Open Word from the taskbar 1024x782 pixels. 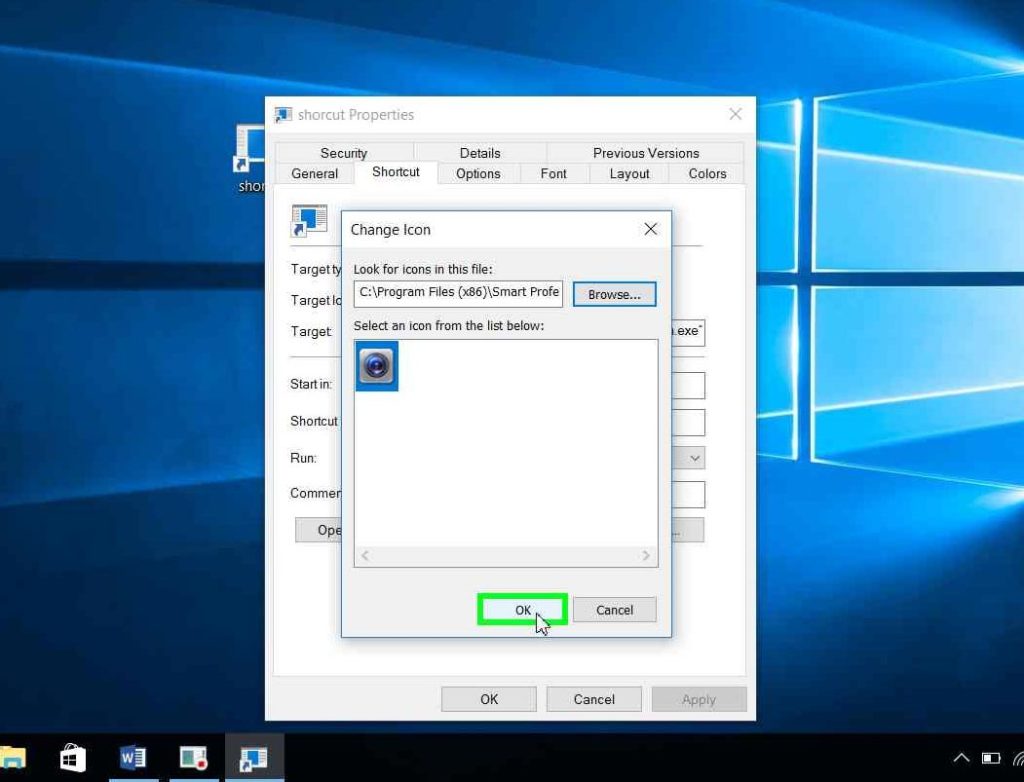point(133,758)
